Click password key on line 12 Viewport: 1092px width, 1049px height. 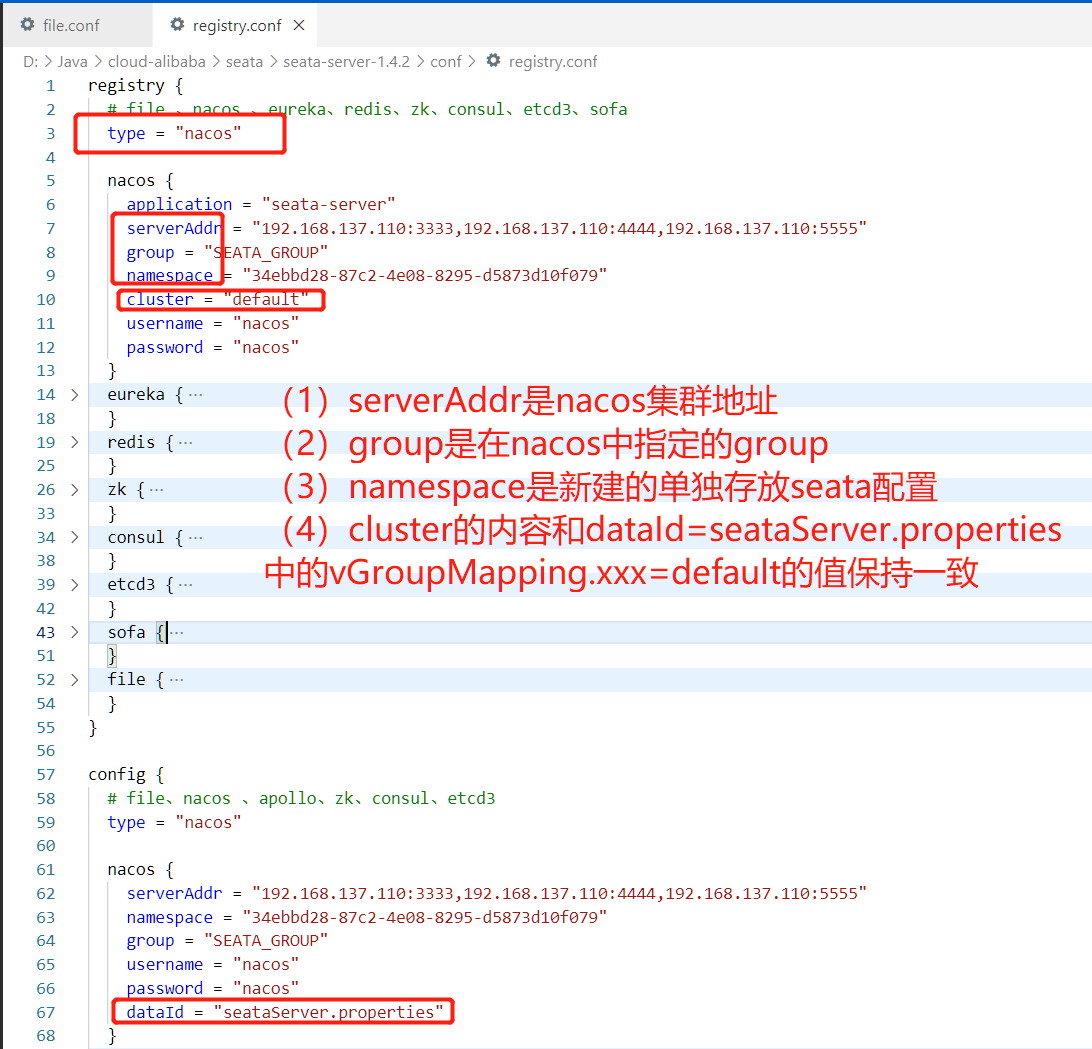164,347
